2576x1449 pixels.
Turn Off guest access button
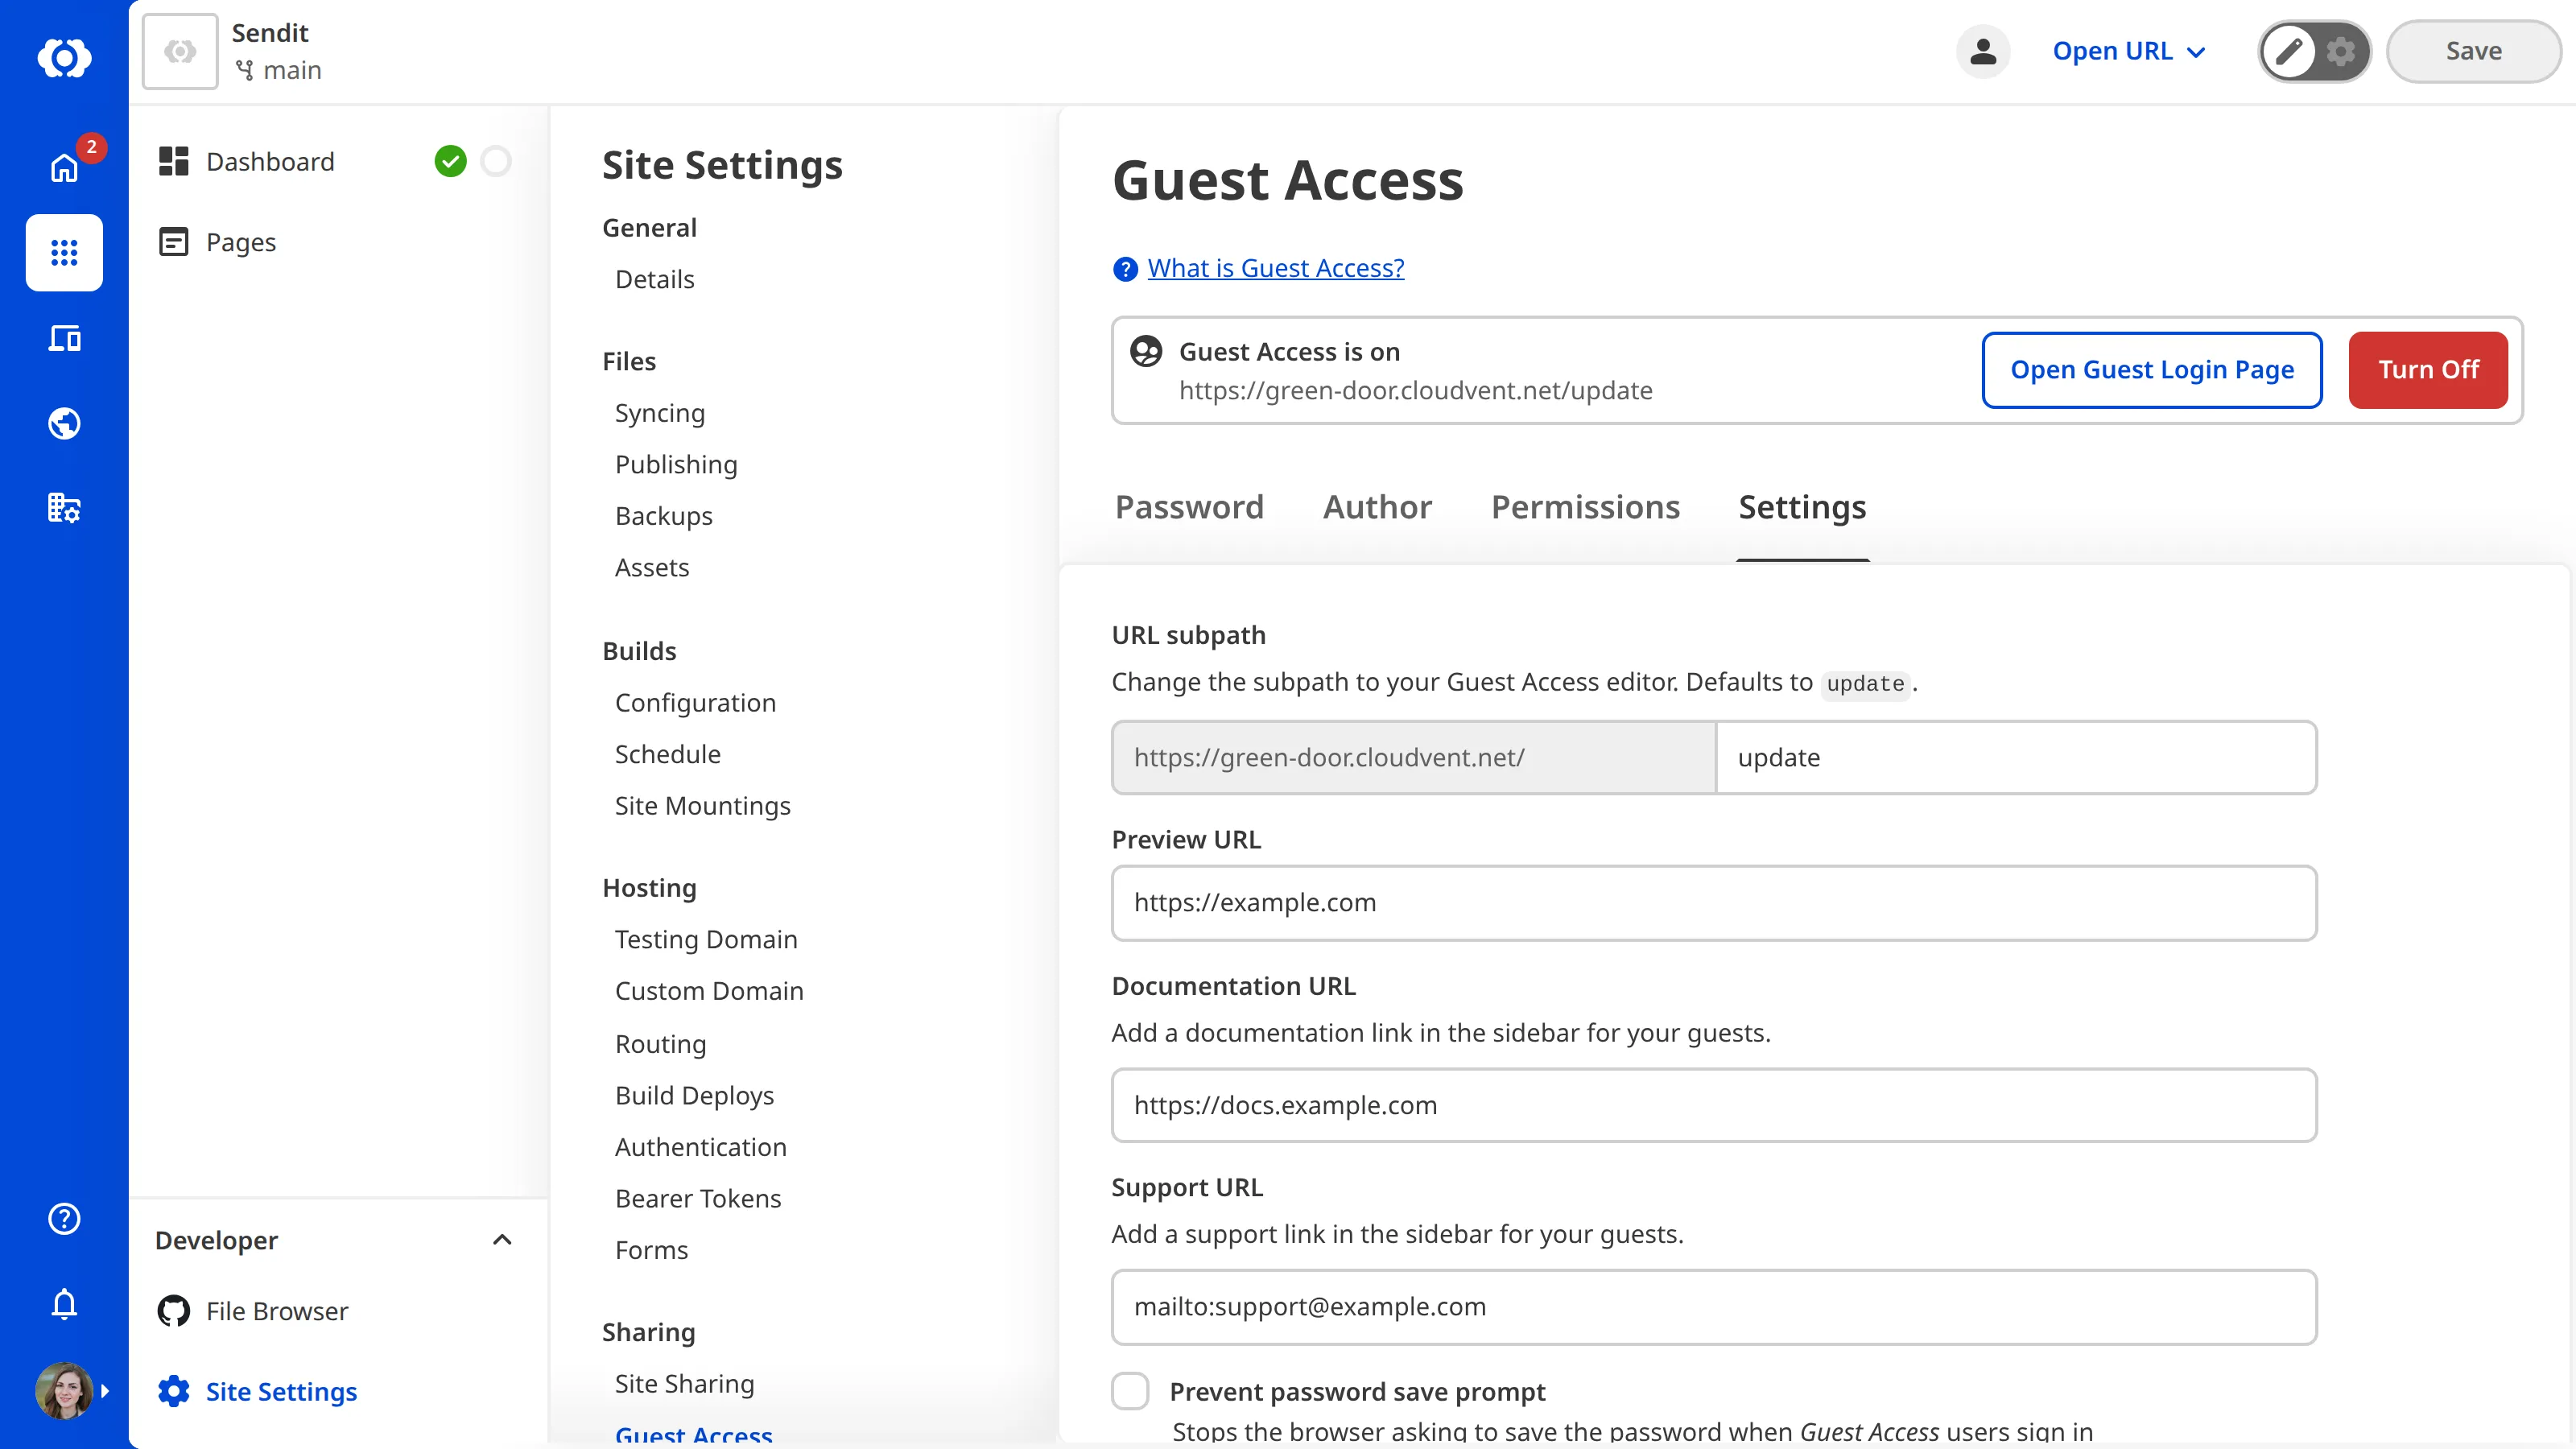click(2428, 370)
